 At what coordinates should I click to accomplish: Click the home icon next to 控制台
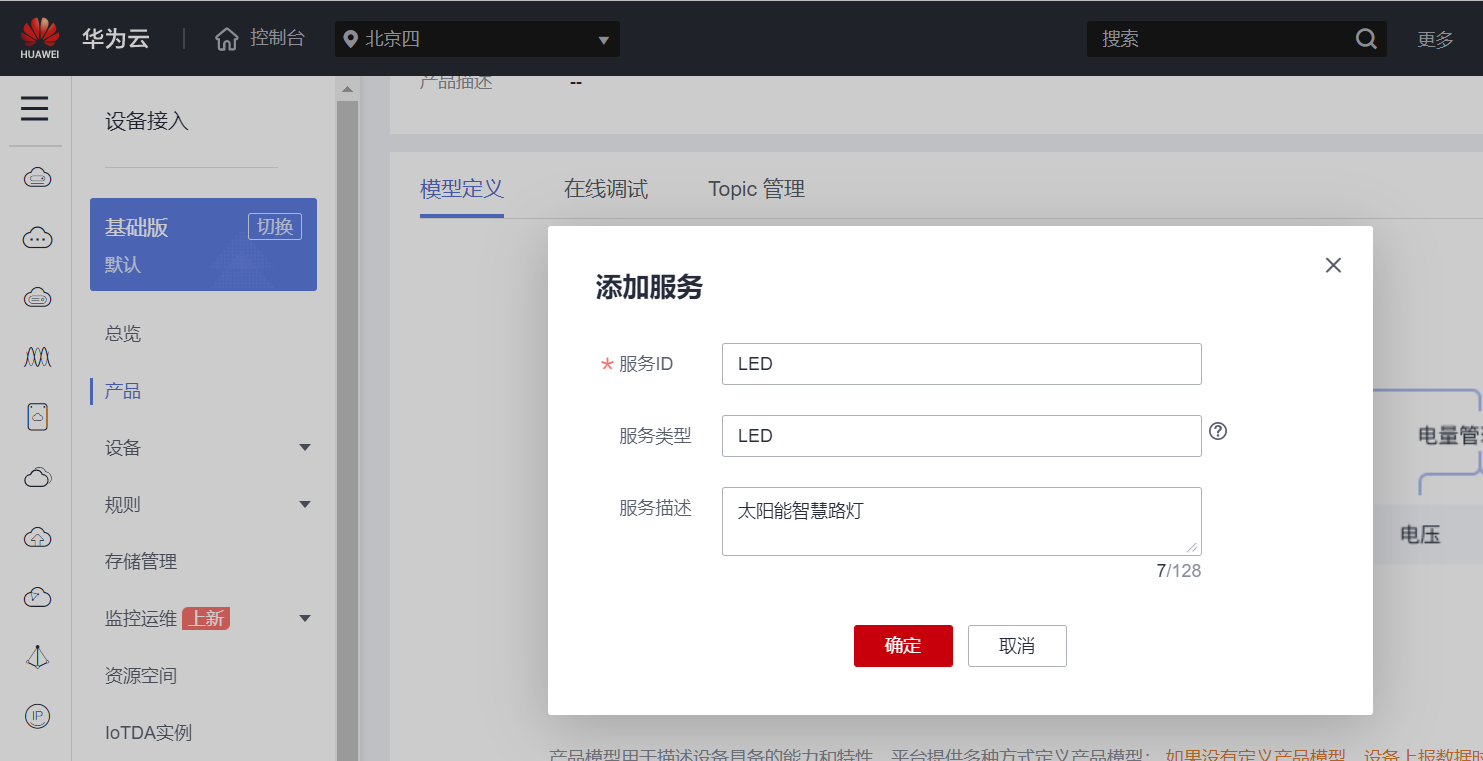[x=227, y=39]
